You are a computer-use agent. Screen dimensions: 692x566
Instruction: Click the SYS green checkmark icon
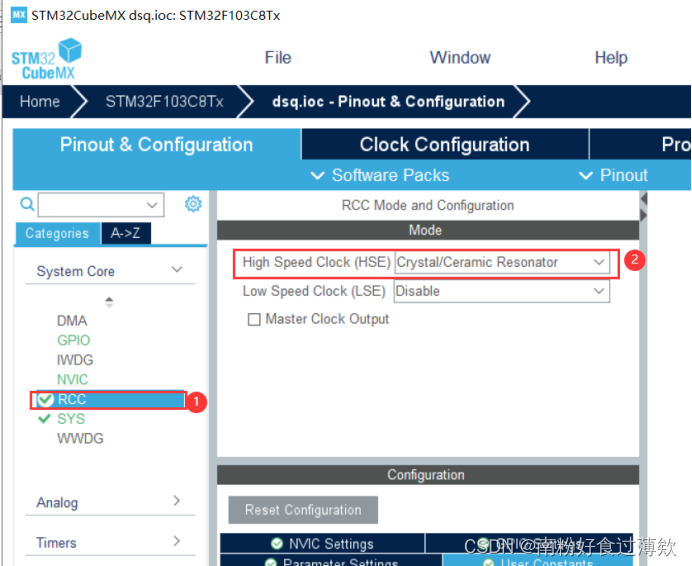[x=44, y=419]
